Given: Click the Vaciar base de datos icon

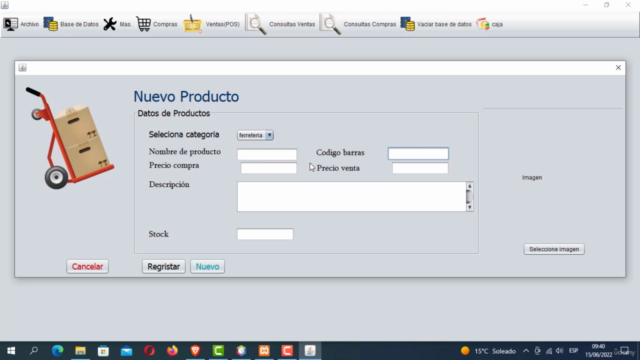Looking at the screenshot, I should pyautogui.click(x=407, y=24).
